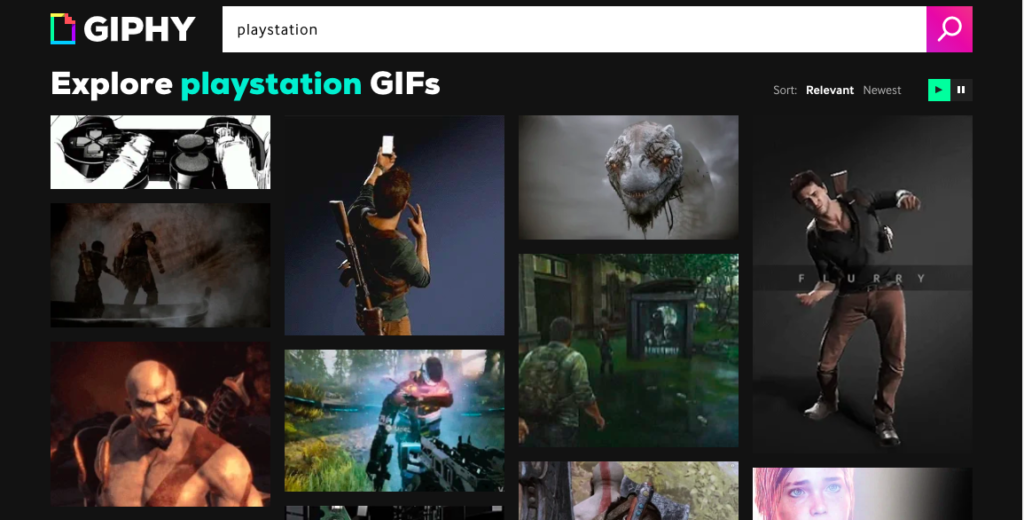Sort GIFs by Relevant
This screenshot has height=520, width=1024.
coord(829,90)
